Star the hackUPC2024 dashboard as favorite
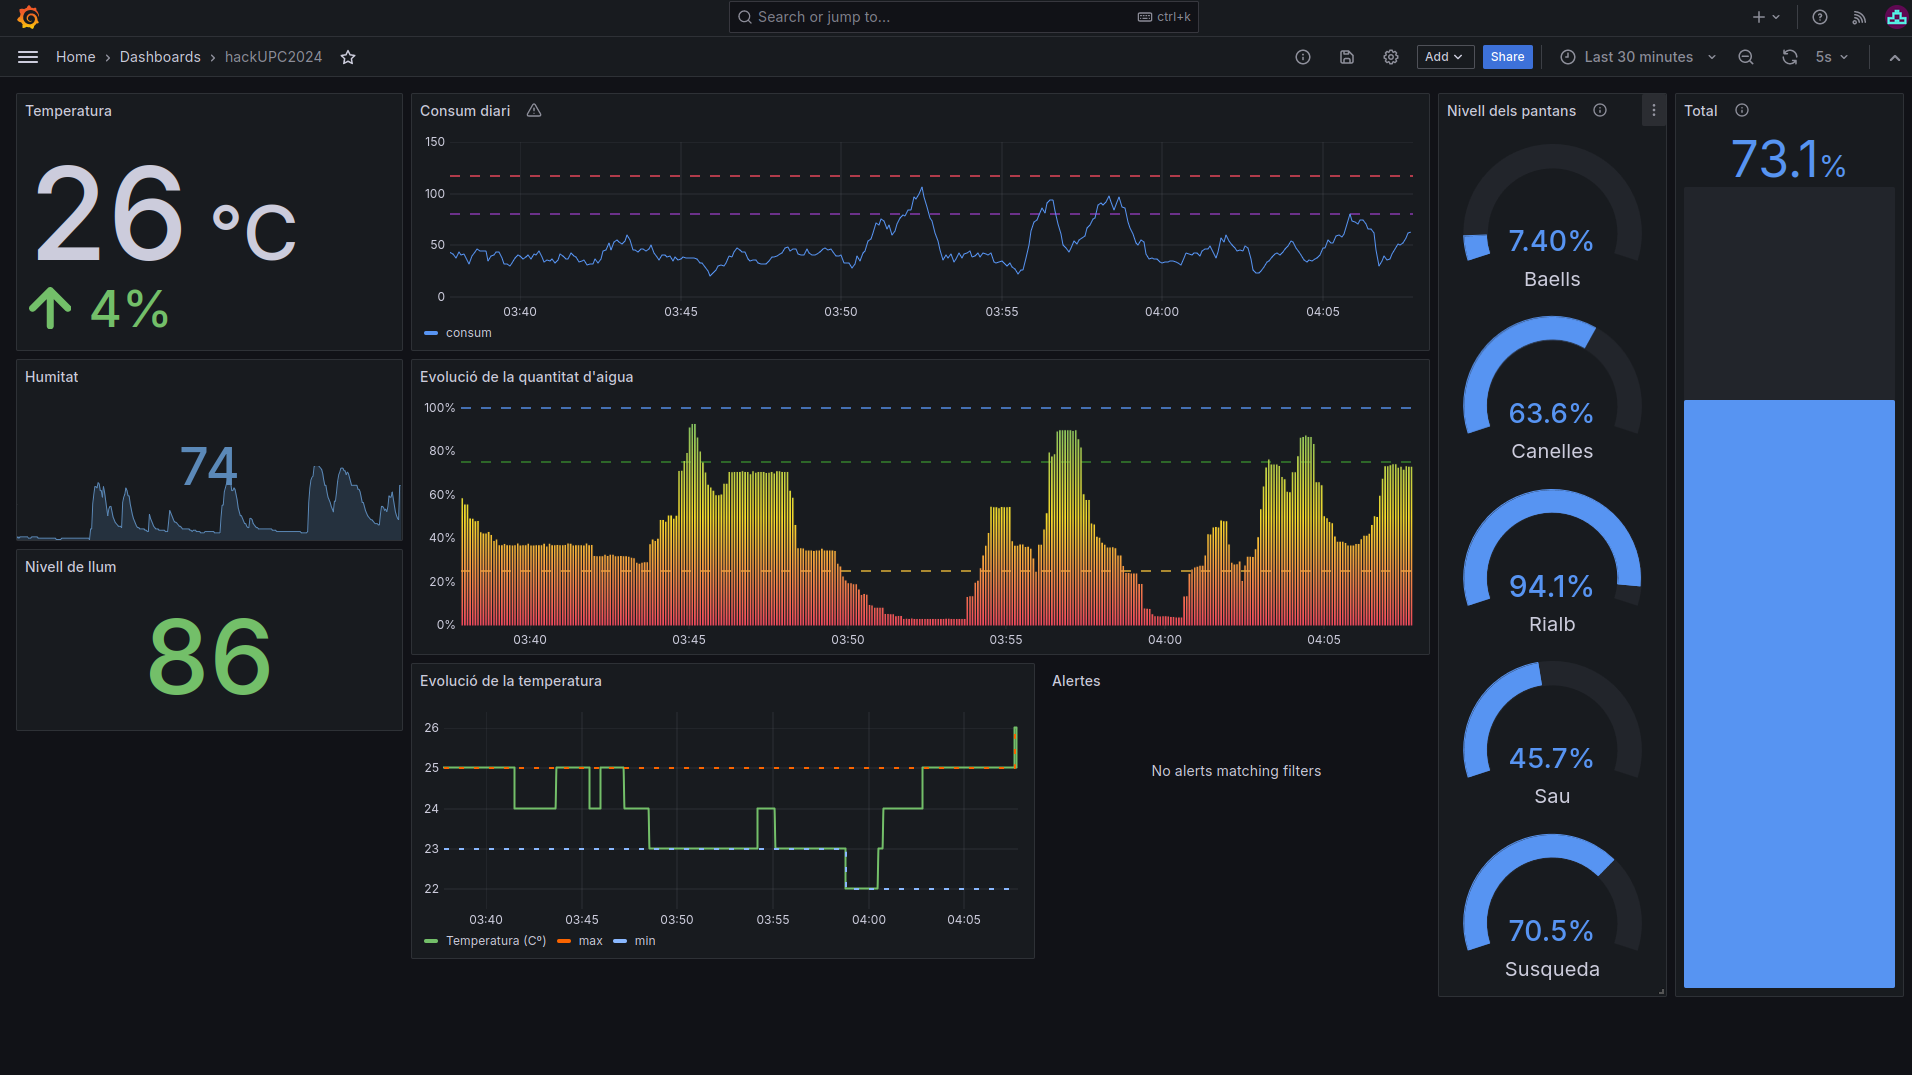 347,57
